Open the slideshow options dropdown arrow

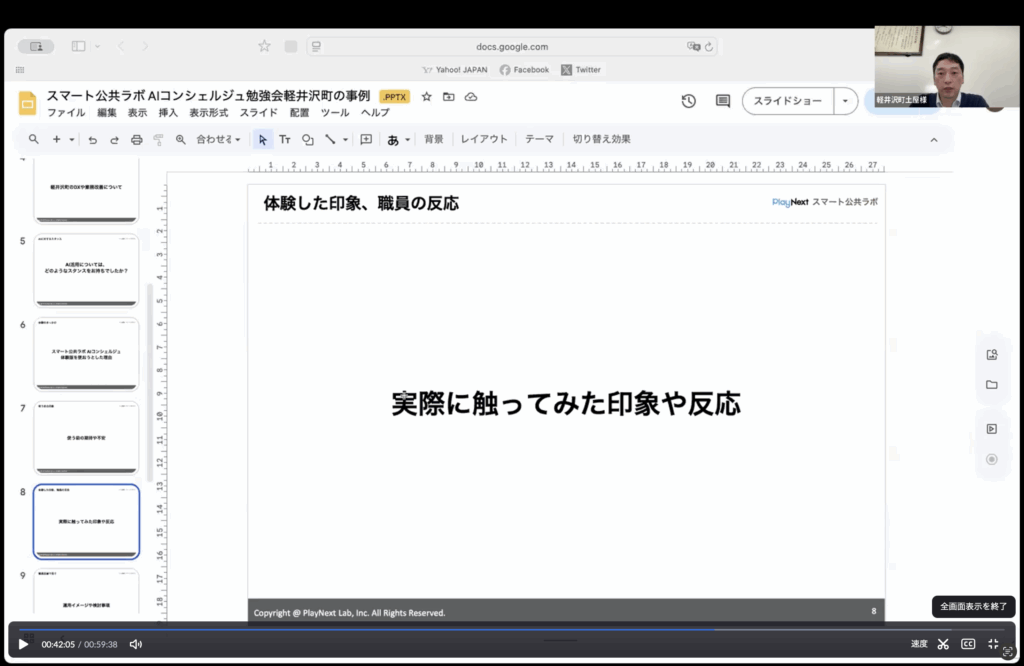click(845, 100)
